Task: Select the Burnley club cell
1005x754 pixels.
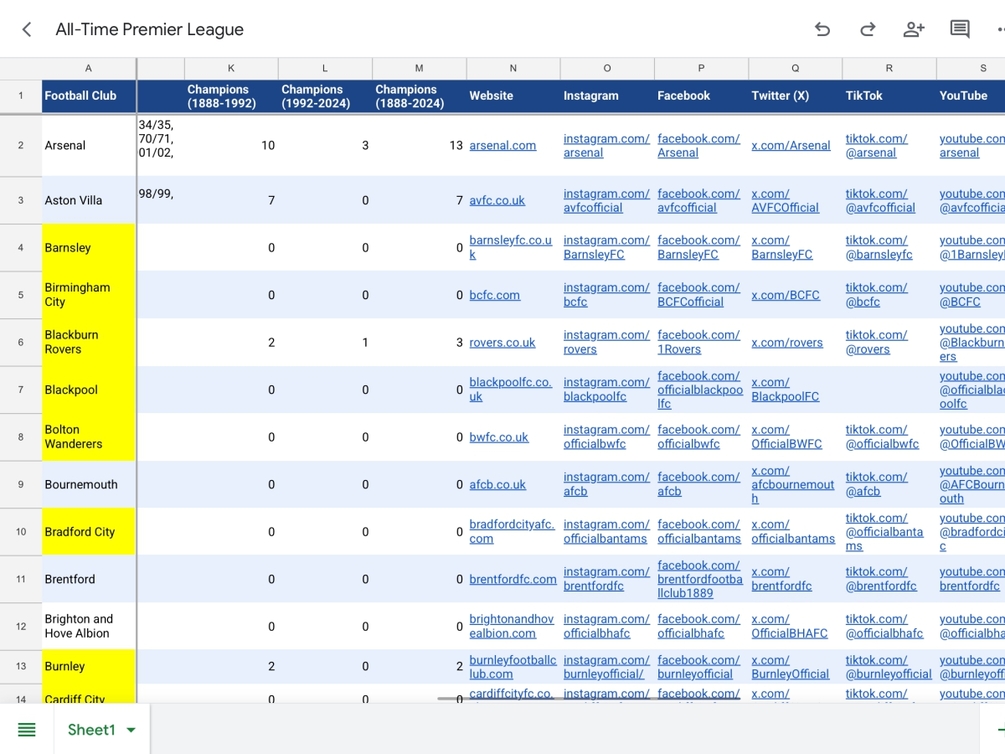Action: 89,666
